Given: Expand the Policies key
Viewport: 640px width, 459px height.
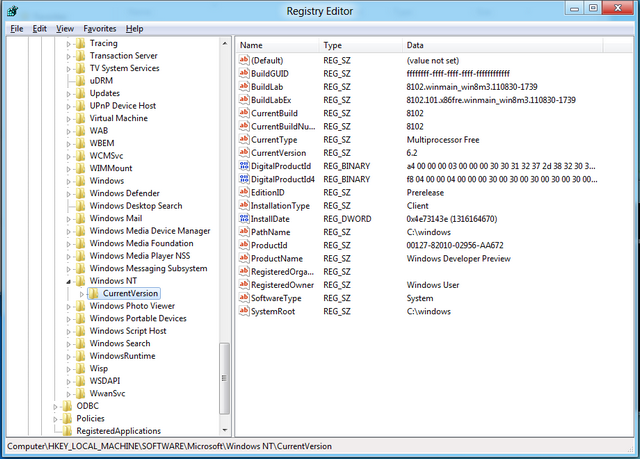Looking at the screenshot, I should [56, 419].
